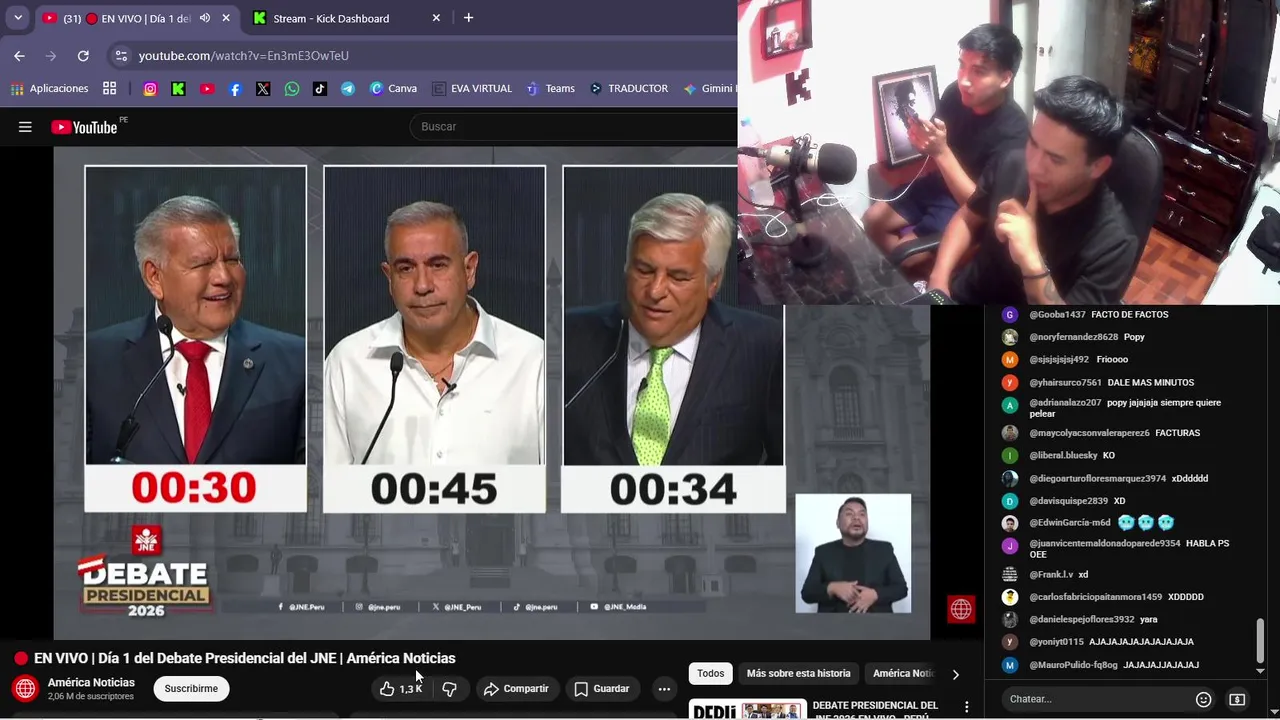
Task: Click the red globe watermark on the video
Action: [961, 609]
